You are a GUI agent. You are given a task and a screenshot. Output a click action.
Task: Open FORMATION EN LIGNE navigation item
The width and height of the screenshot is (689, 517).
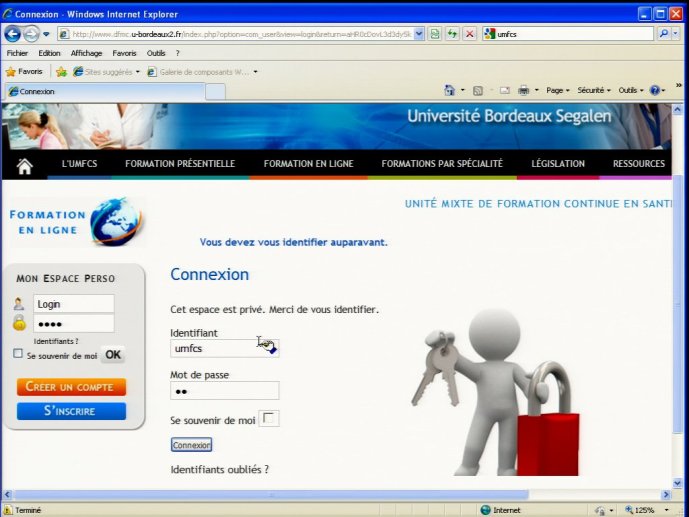[308, 164]
